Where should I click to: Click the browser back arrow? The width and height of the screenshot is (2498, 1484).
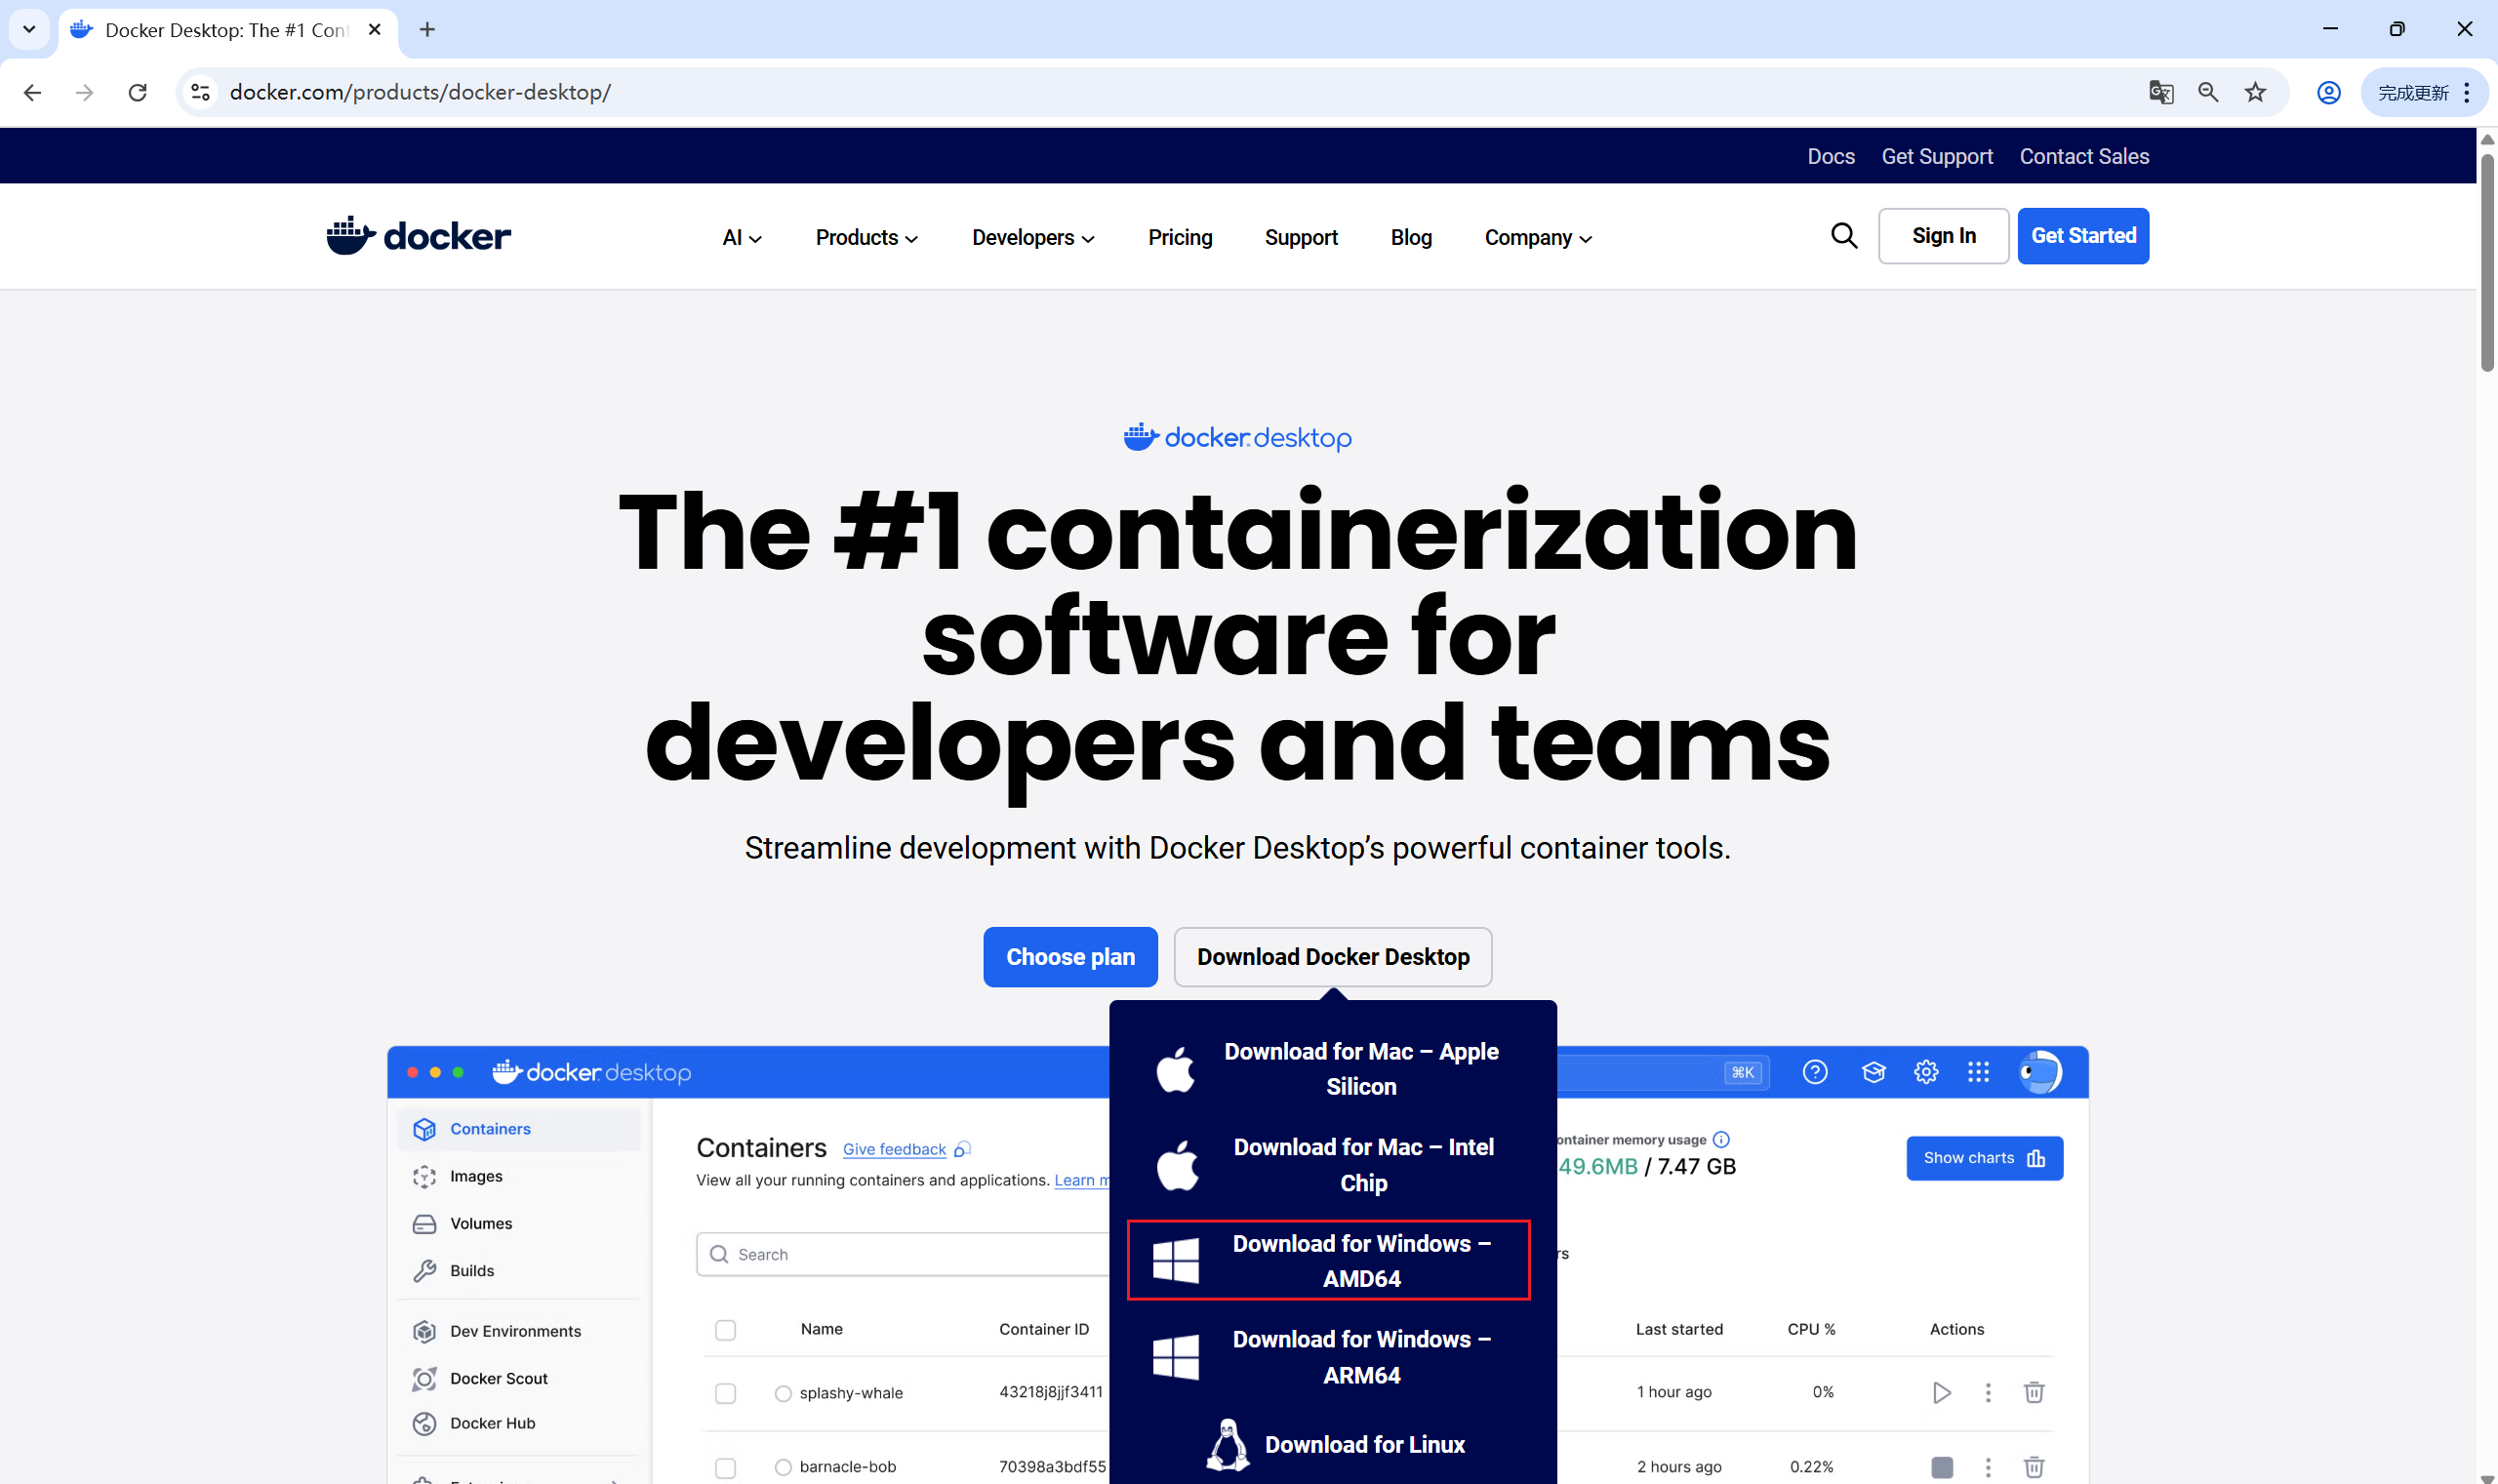coord(32,92)
